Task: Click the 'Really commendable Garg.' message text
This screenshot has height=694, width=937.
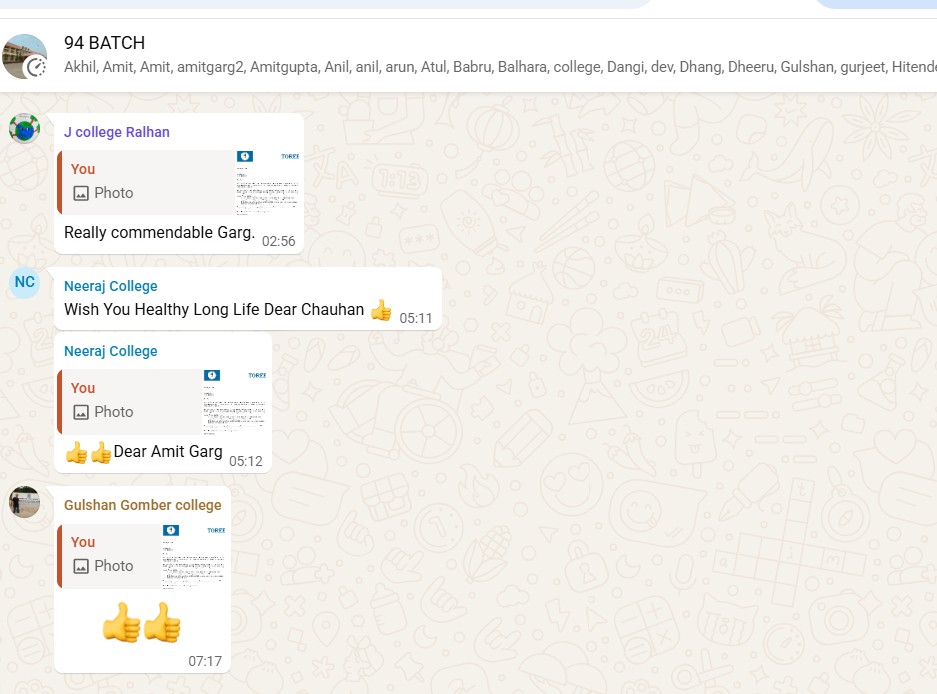Action: (160, 233)
